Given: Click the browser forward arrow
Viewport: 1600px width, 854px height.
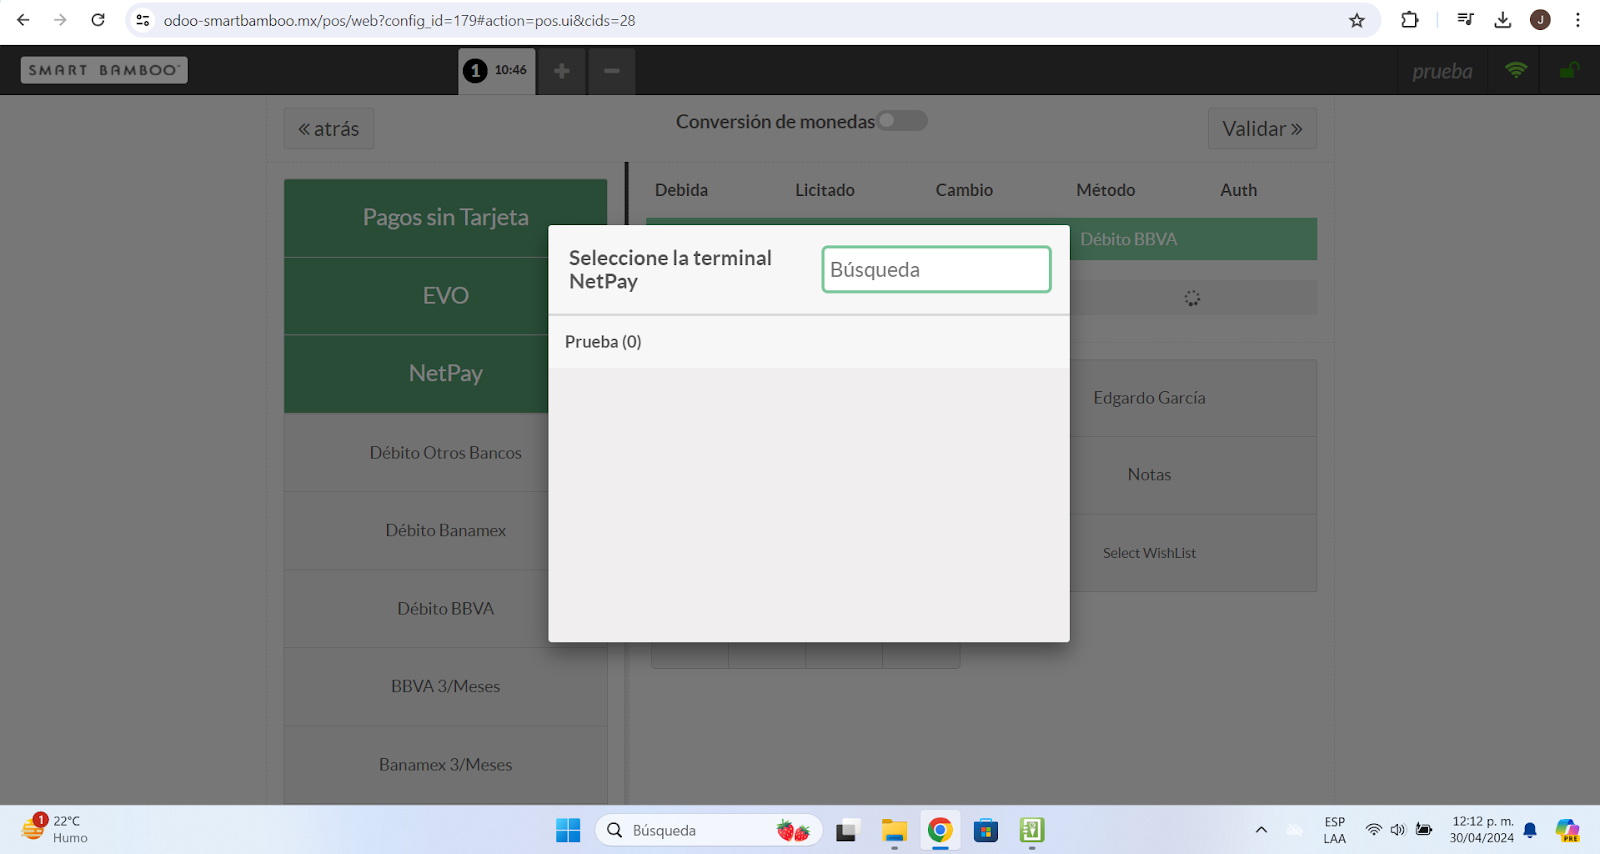Looking at the screenshot, I should coord(60,20).
